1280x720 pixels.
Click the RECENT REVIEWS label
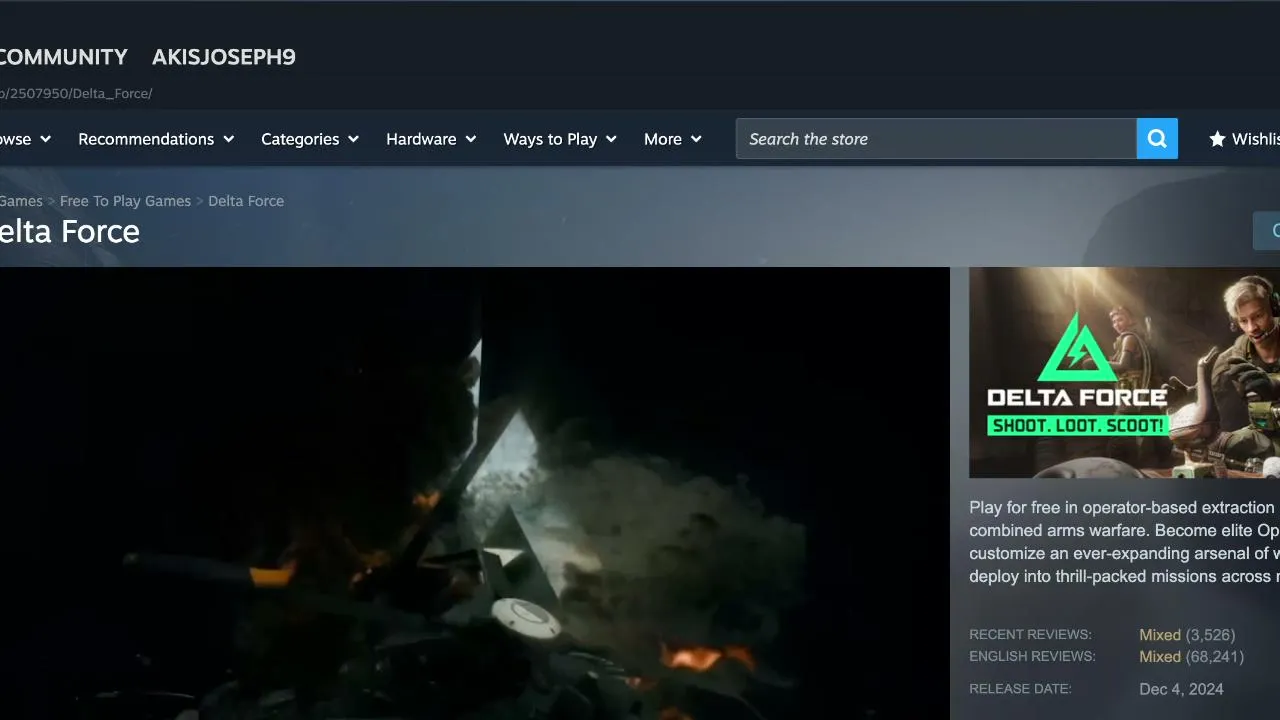(x=1030, y=635)
